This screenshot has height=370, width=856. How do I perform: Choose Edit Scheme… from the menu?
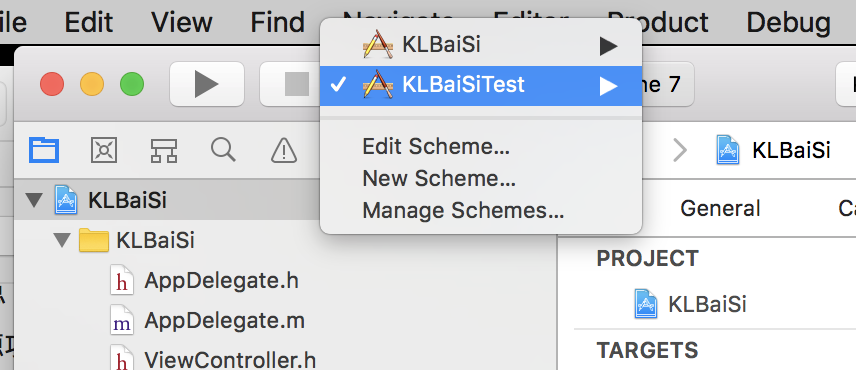coord(436,146)
